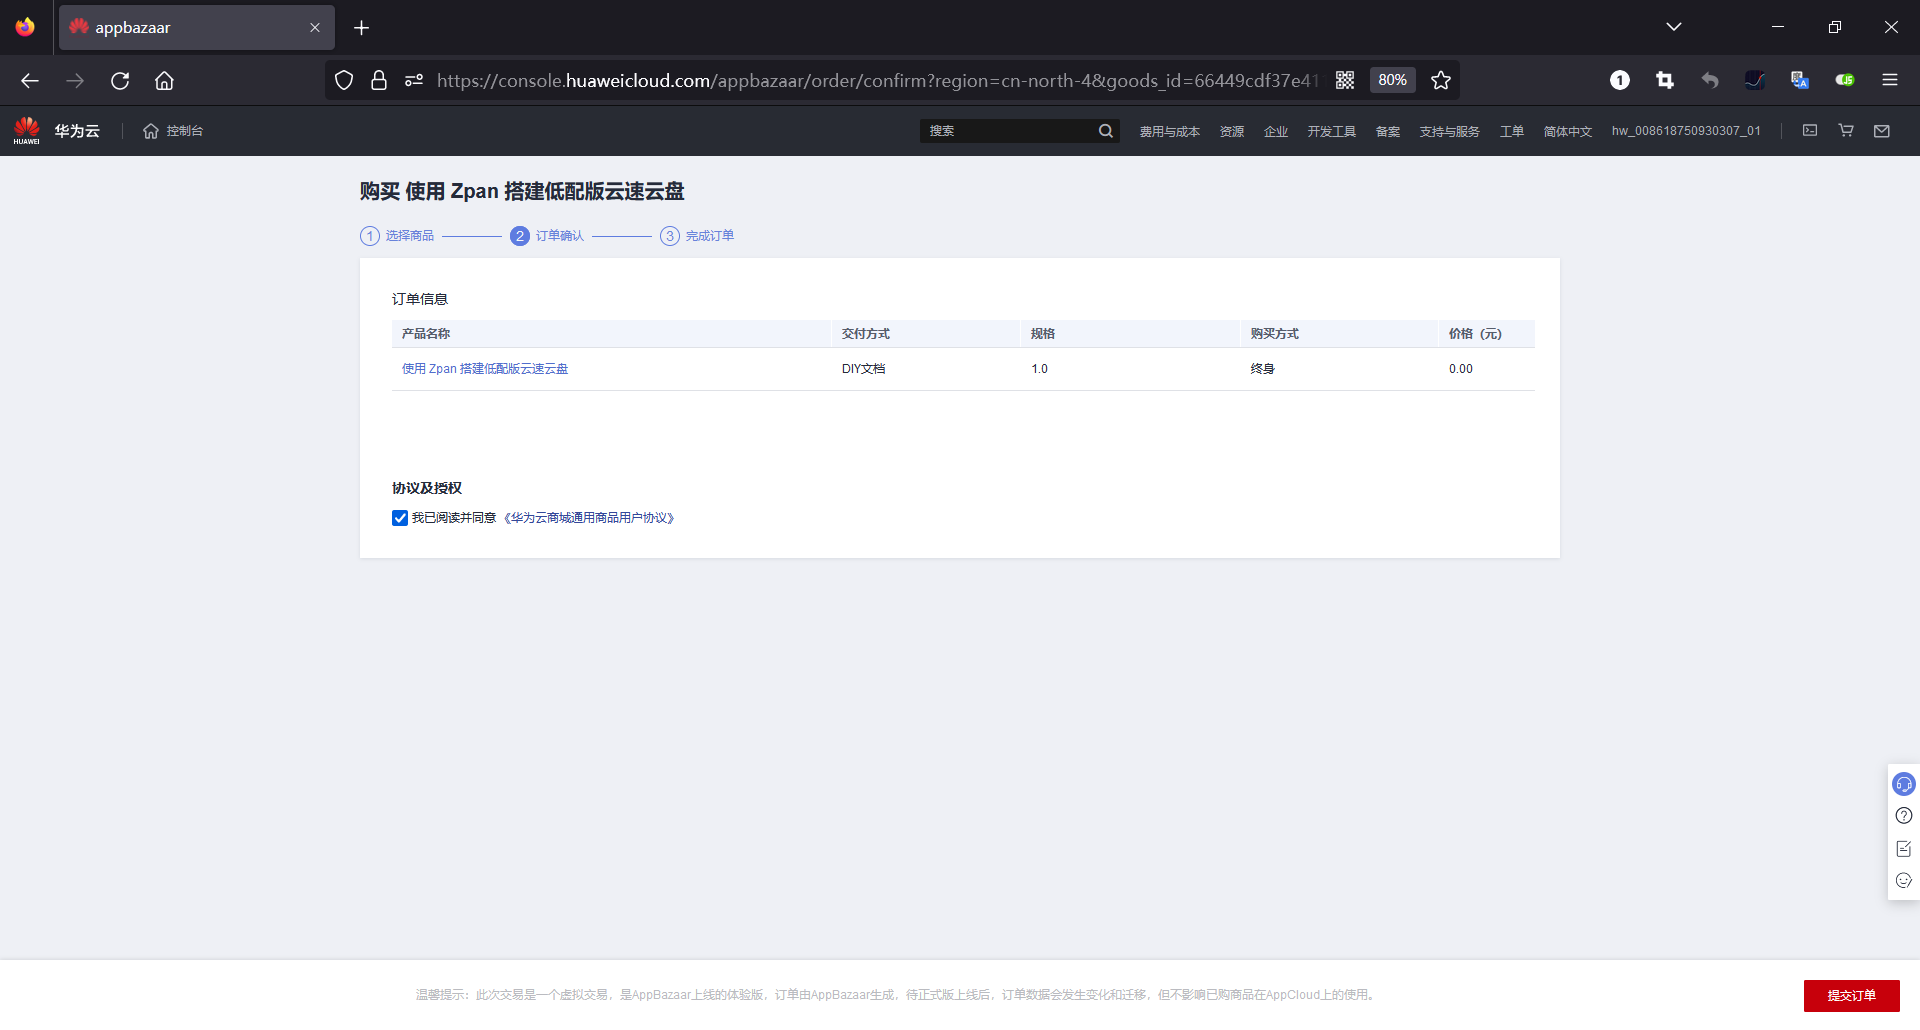Click the 终身 purchase mode cell
Screen dimensions: 1920x1030
click(1262, 369)
